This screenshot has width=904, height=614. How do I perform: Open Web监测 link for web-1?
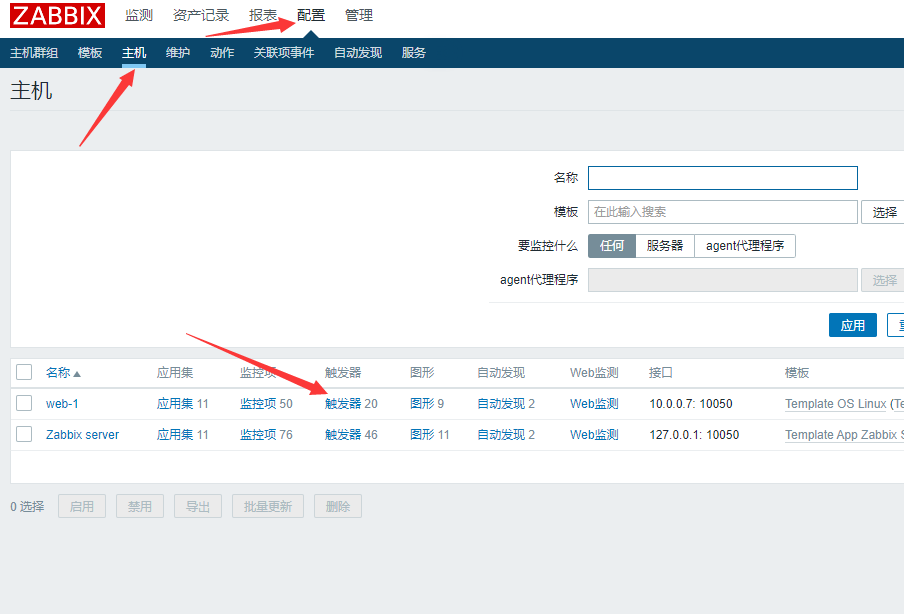[x=594, y=404]
